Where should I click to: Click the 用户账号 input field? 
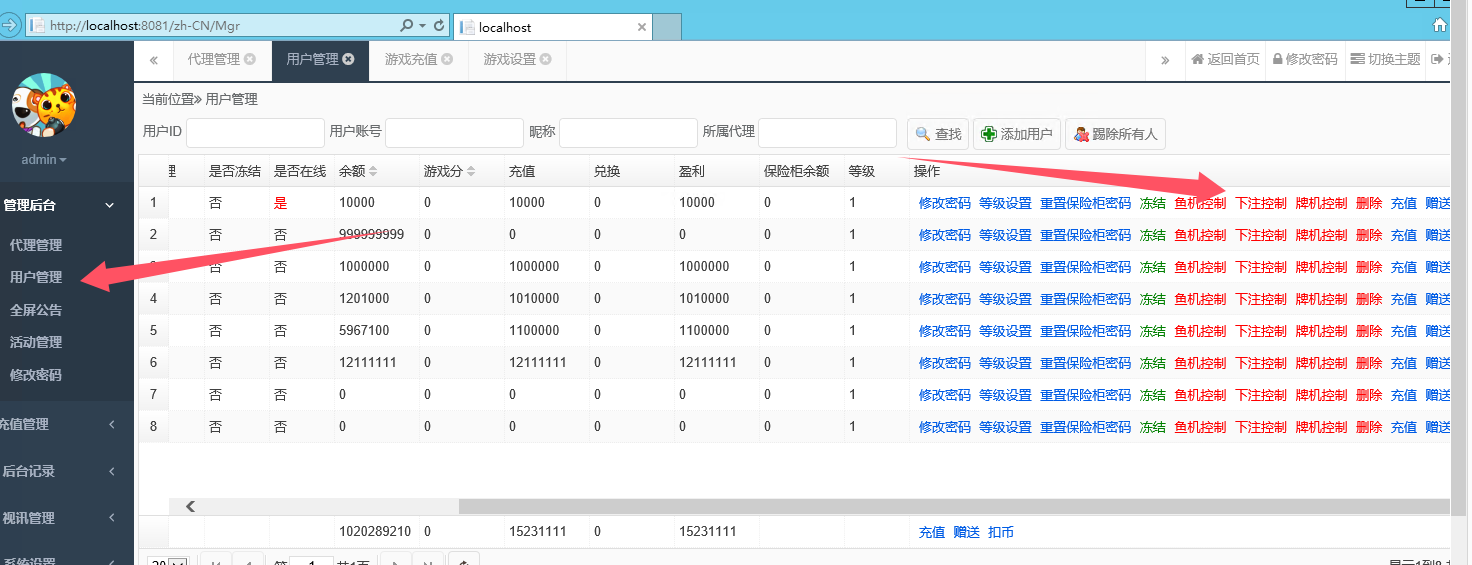(x=454, y=133)
